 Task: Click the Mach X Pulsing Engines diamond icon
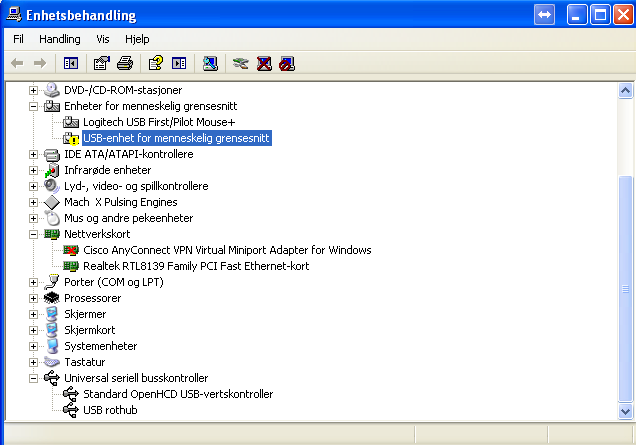(x=52, y=202)
